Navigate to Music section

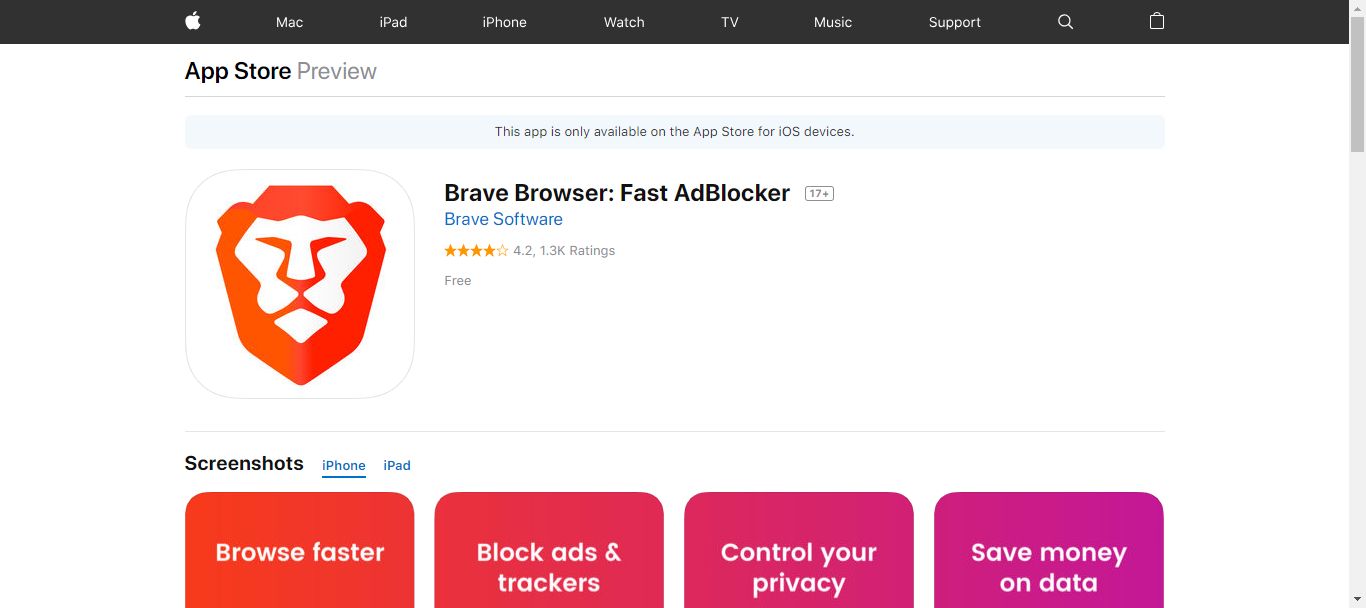[833, 22]
